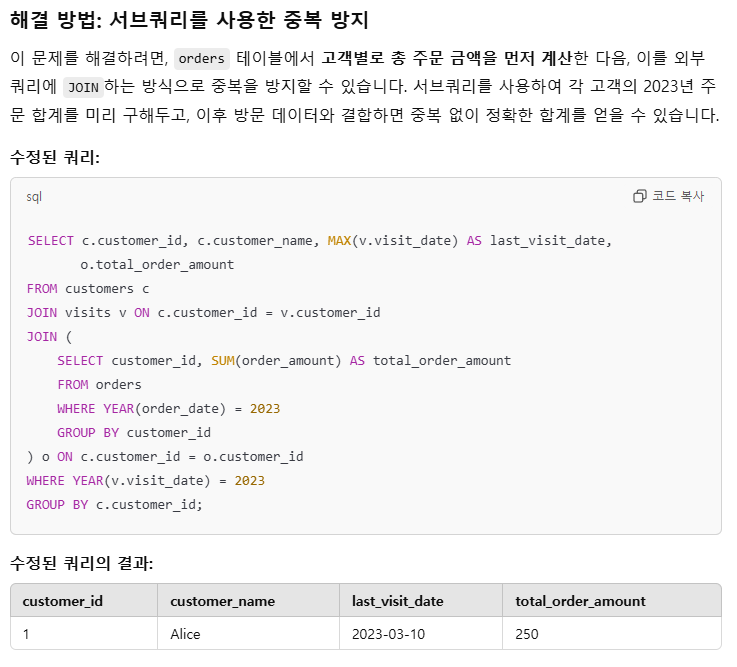Click the line 'FROM customers c'
Screen dimensions: 737x667
coord(88,289)
